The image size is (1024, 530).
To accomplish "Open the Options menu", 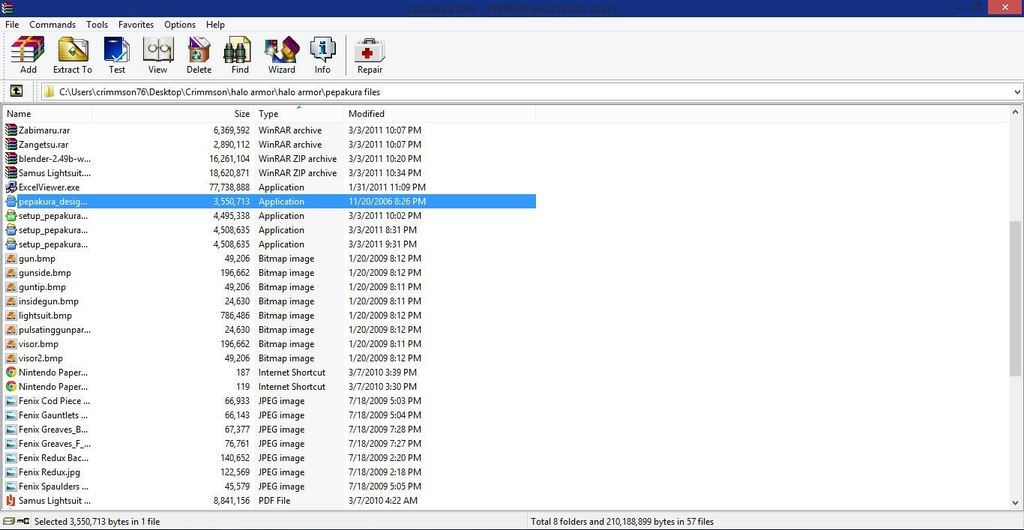I will point(180,25).
